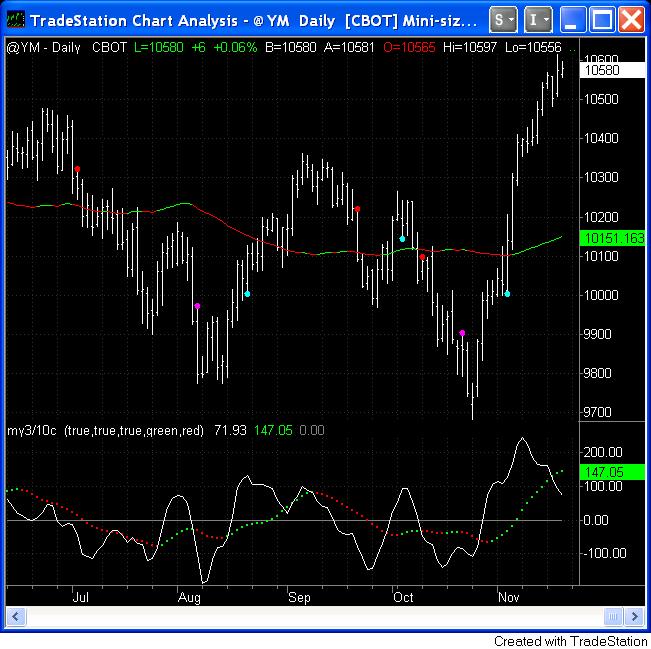The image size is (651, 649).
Task: Click the cyan dot marker in early October
Action: point(402,239)
